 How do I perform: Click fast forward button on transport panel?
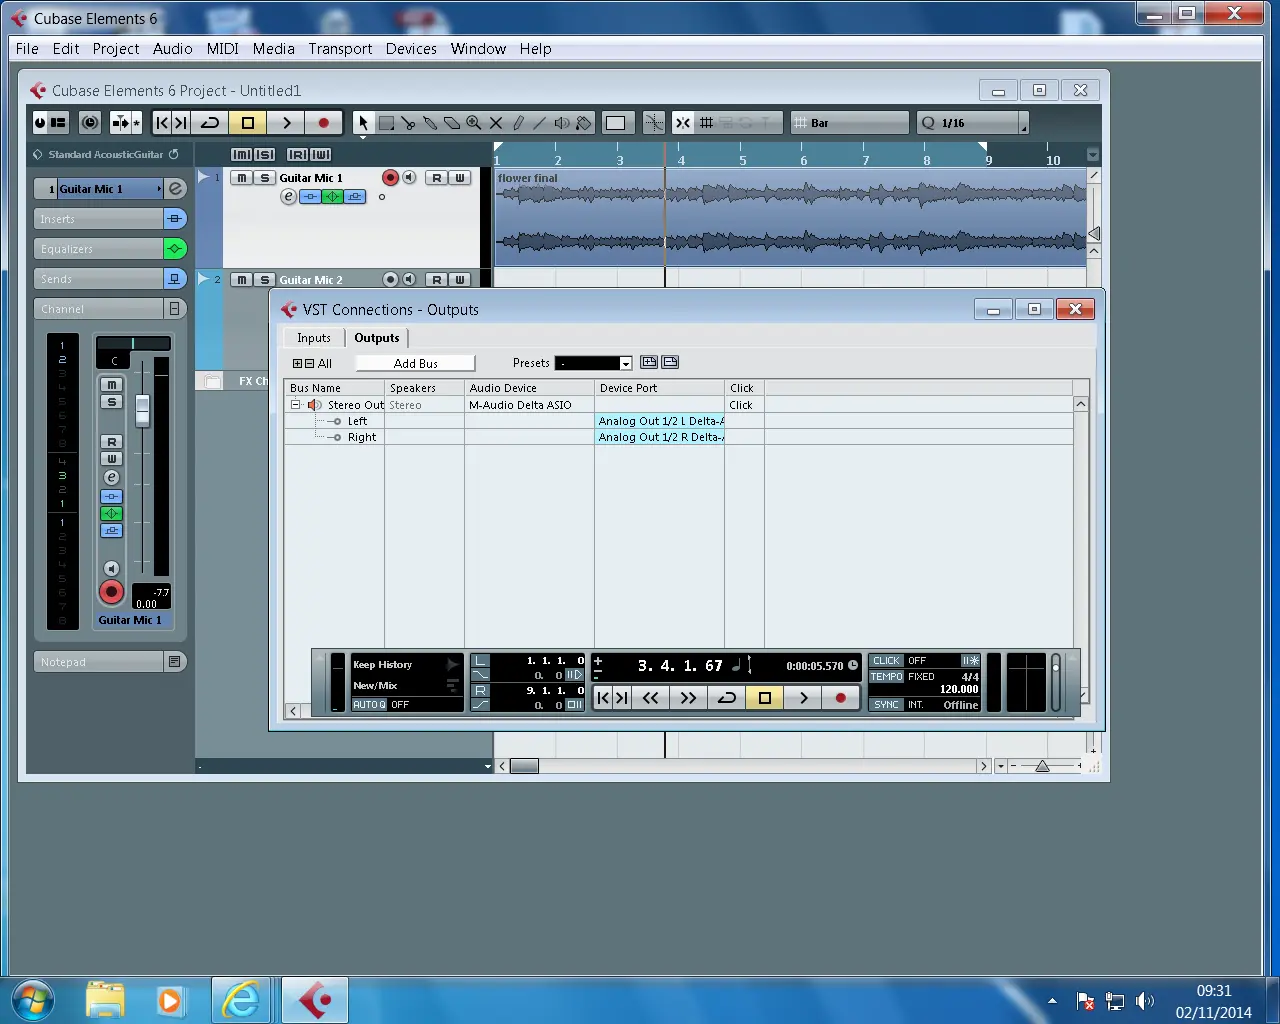pyautogui.click(x=688, y=698)
